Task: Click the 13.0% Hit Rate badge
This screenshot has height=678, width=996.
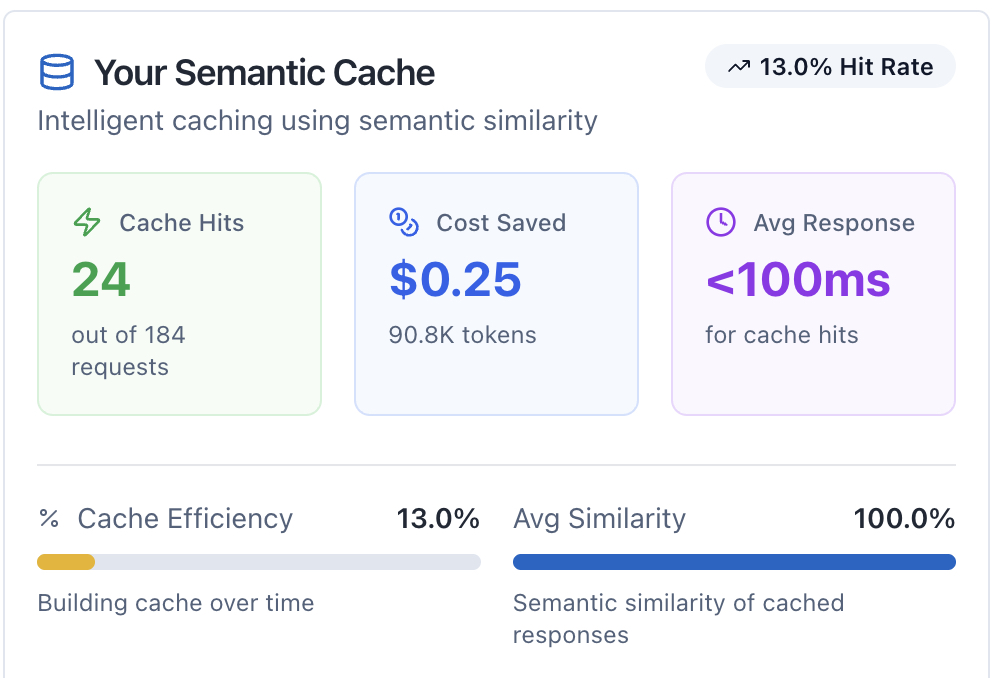Action: (830, 66)
